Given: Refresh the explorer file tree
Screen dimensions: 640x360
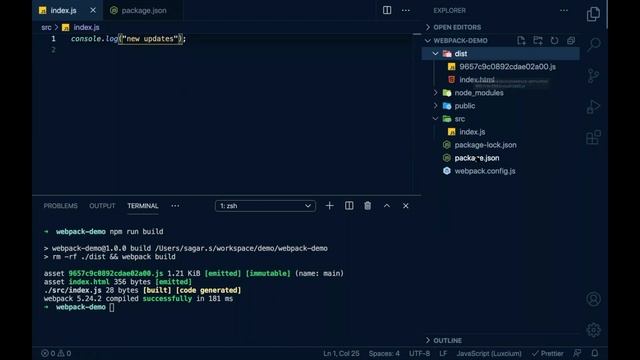Looking at the screenshot, I should [x=554, y=40].
